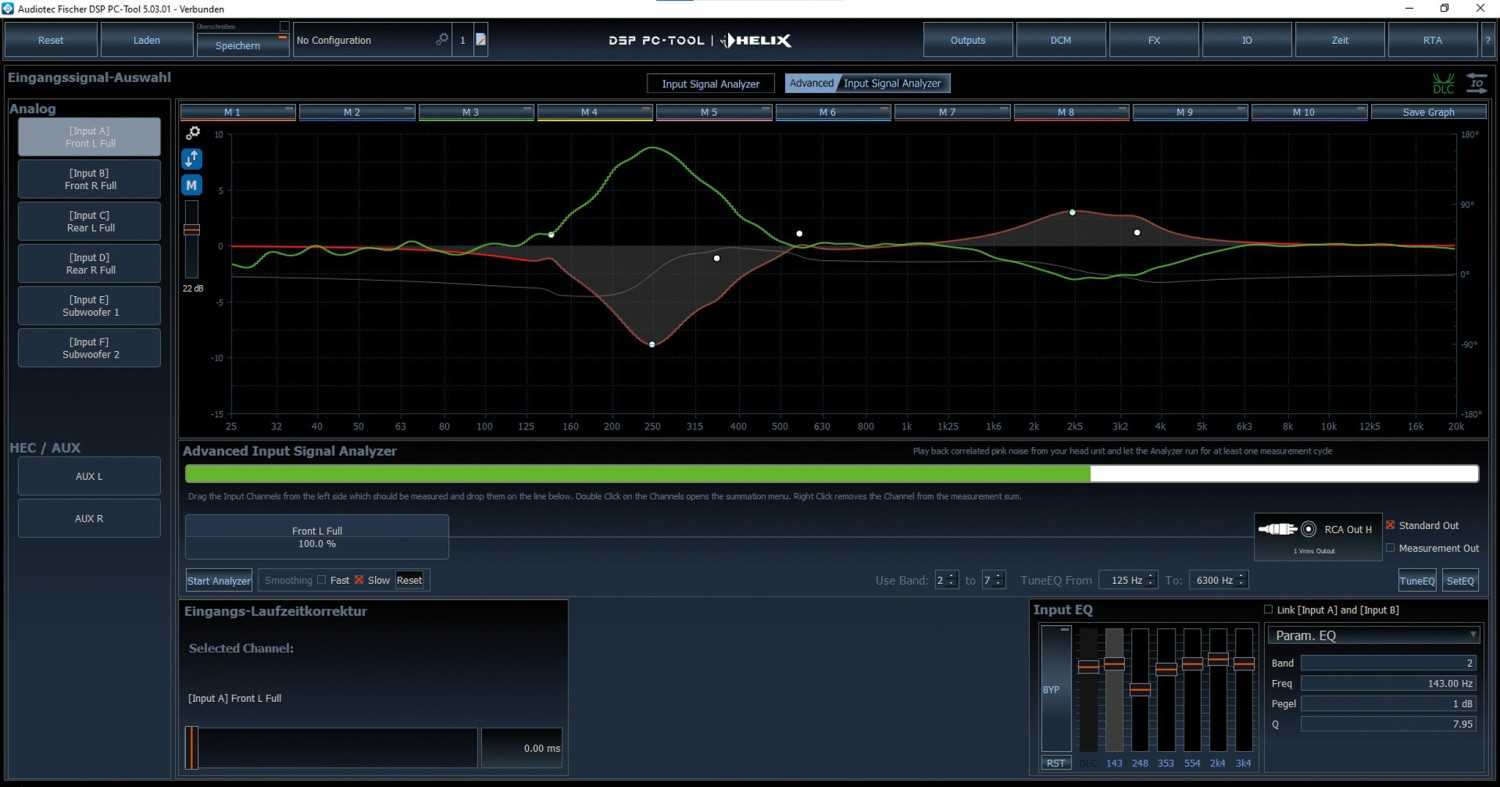The width and height of the screenshot is (1500, 787).
Task: Click the app icon in title bar
Action: coord(8,8)
